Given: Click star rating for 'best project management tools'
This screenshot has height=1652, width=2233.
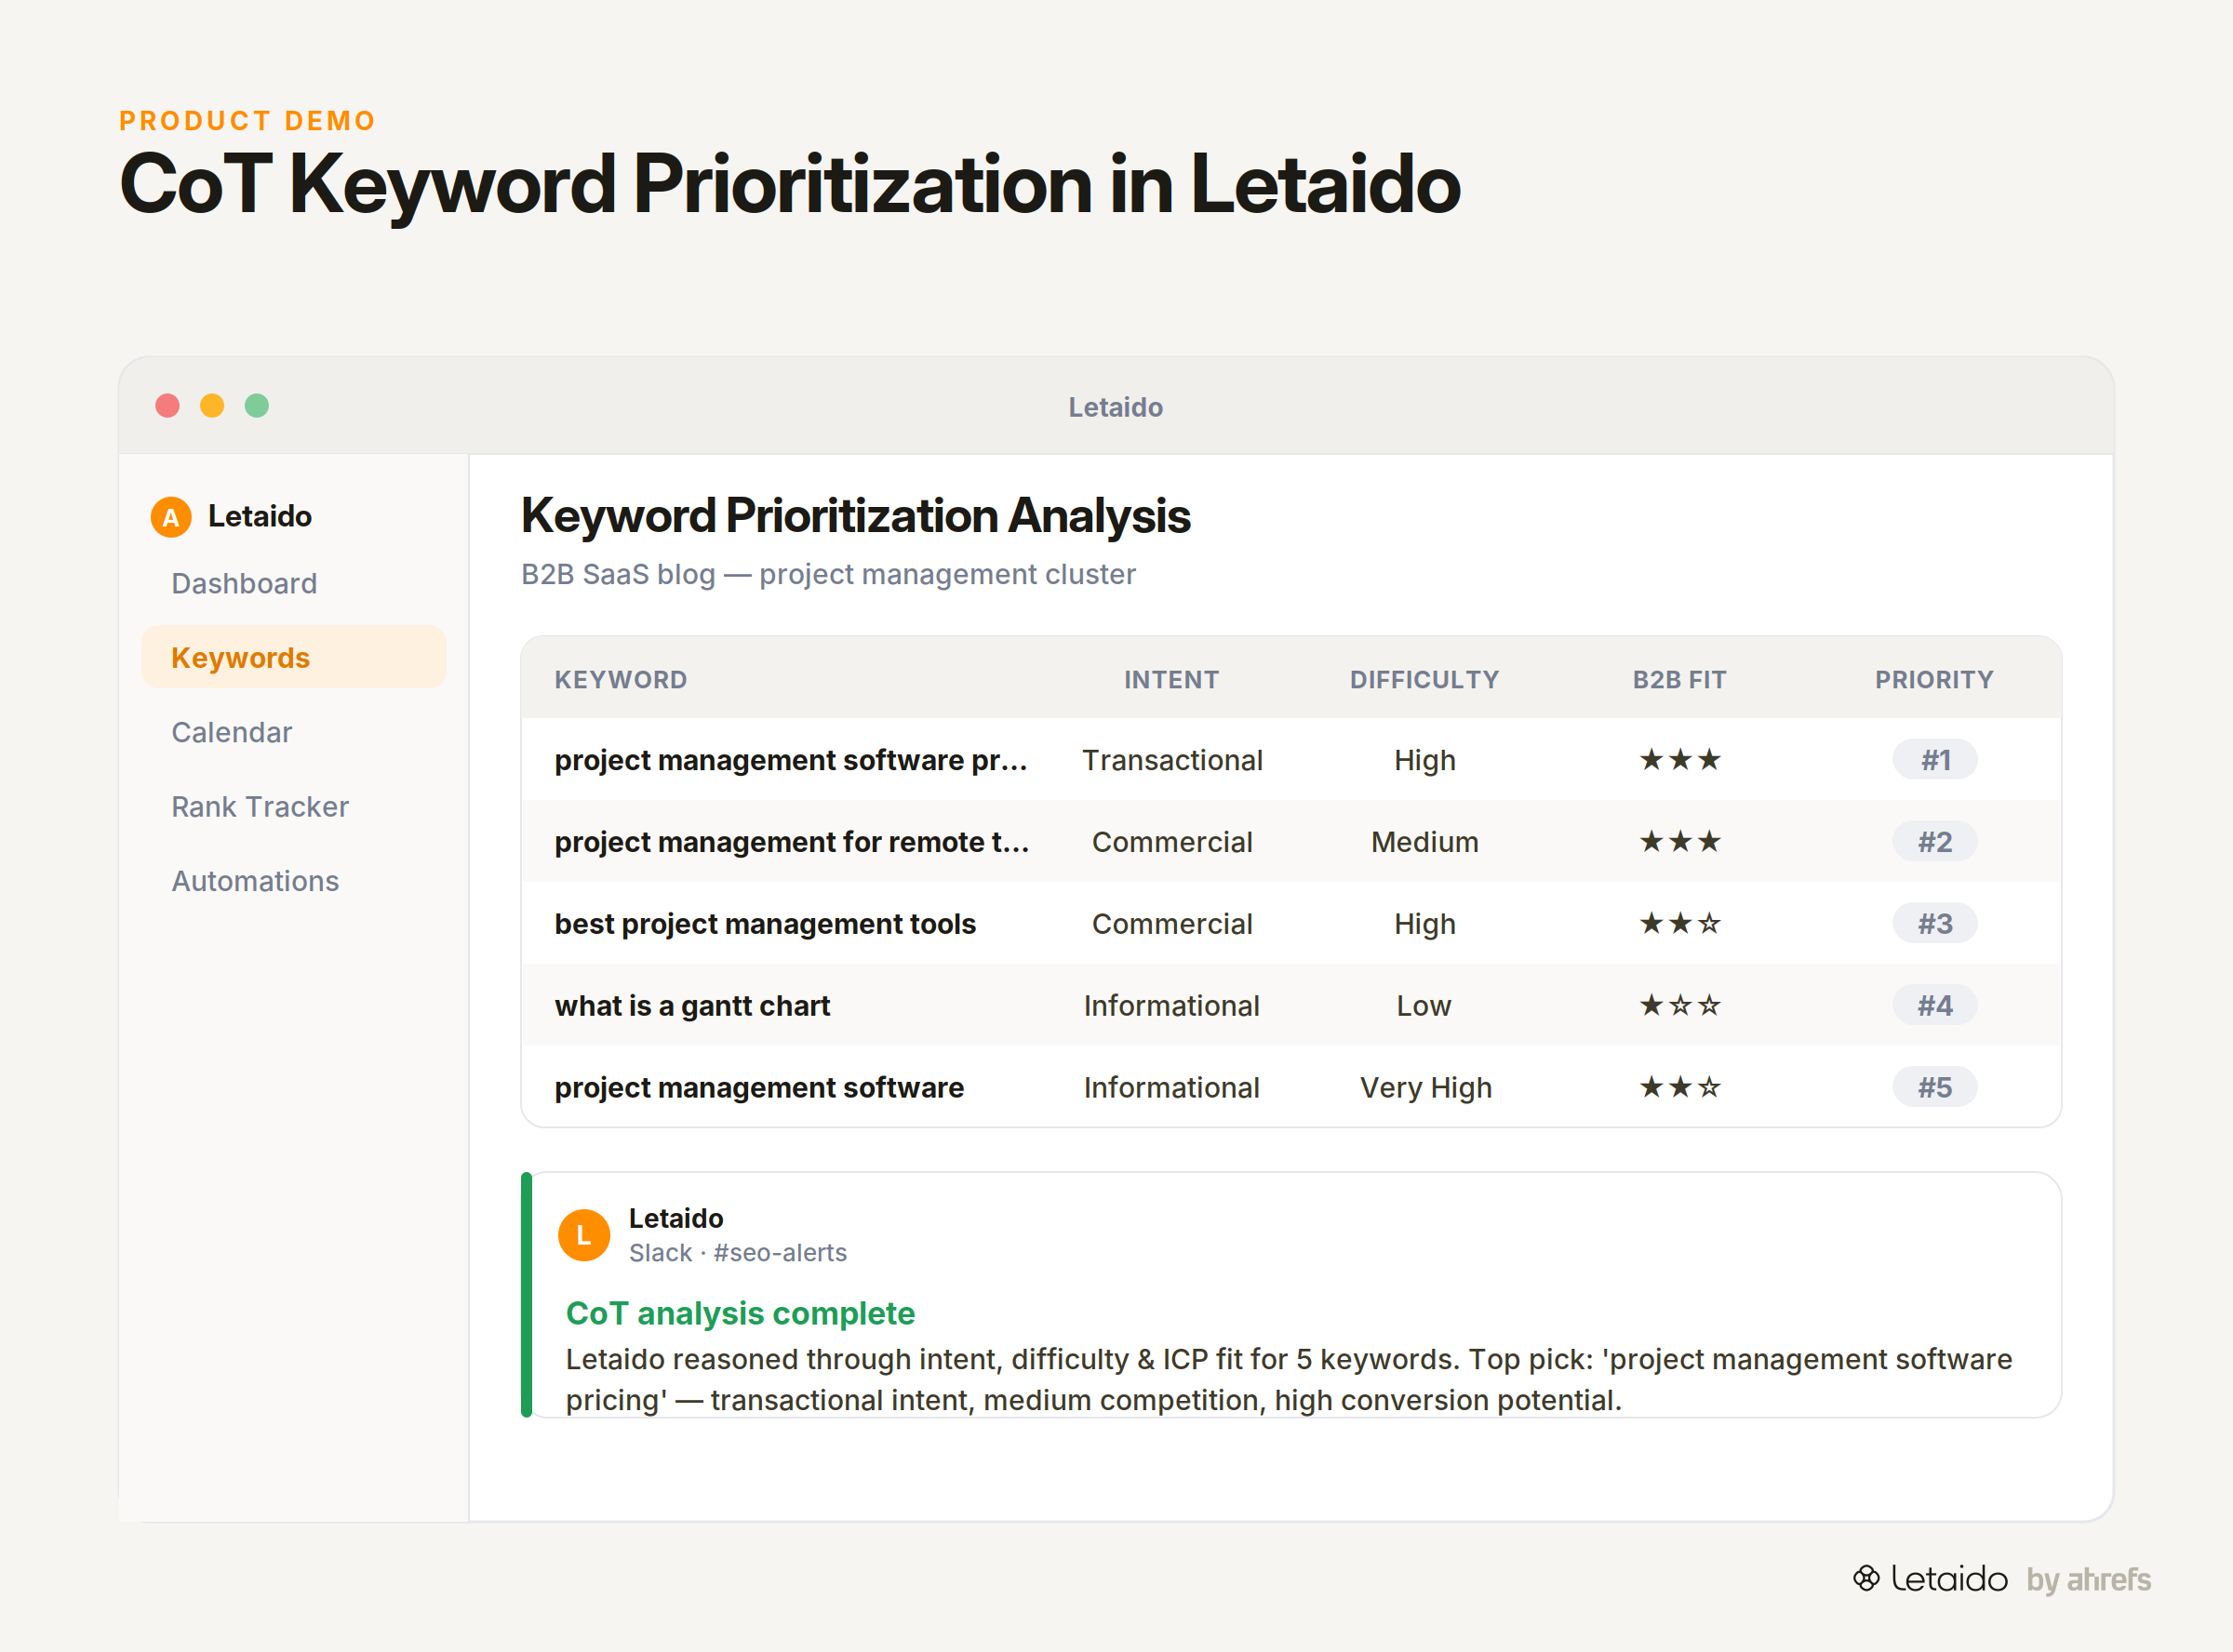Looking at the screenshot, I should point(1680,923).
